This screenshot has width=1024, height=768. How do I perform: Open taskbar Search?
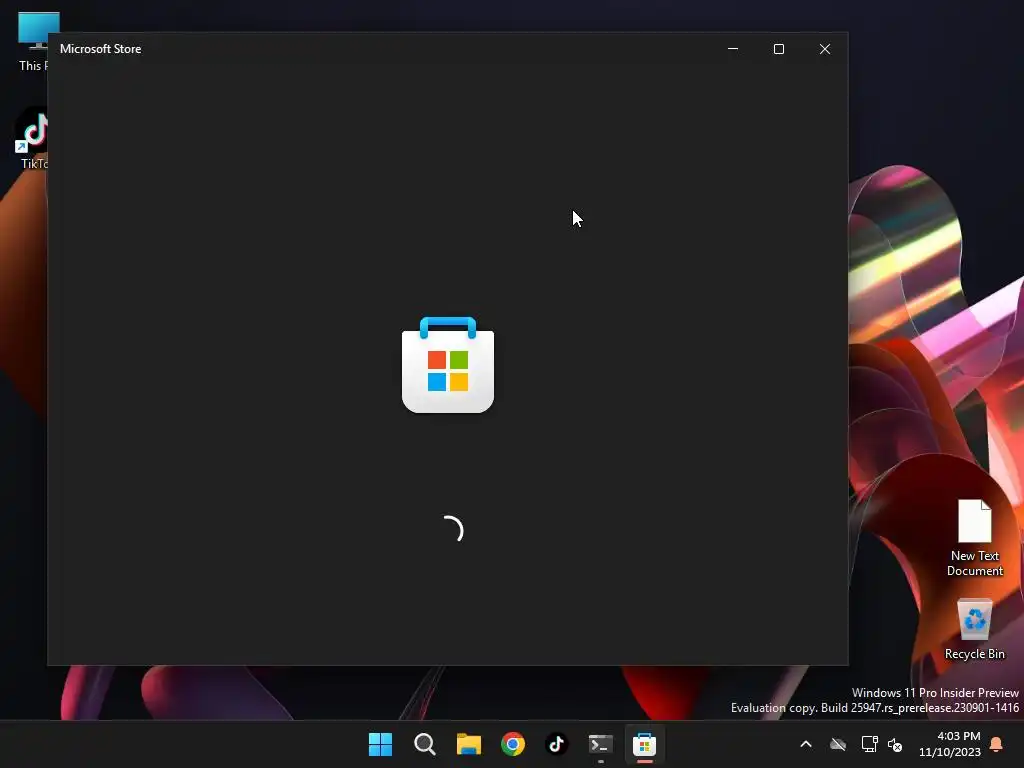tap(424, 744)
